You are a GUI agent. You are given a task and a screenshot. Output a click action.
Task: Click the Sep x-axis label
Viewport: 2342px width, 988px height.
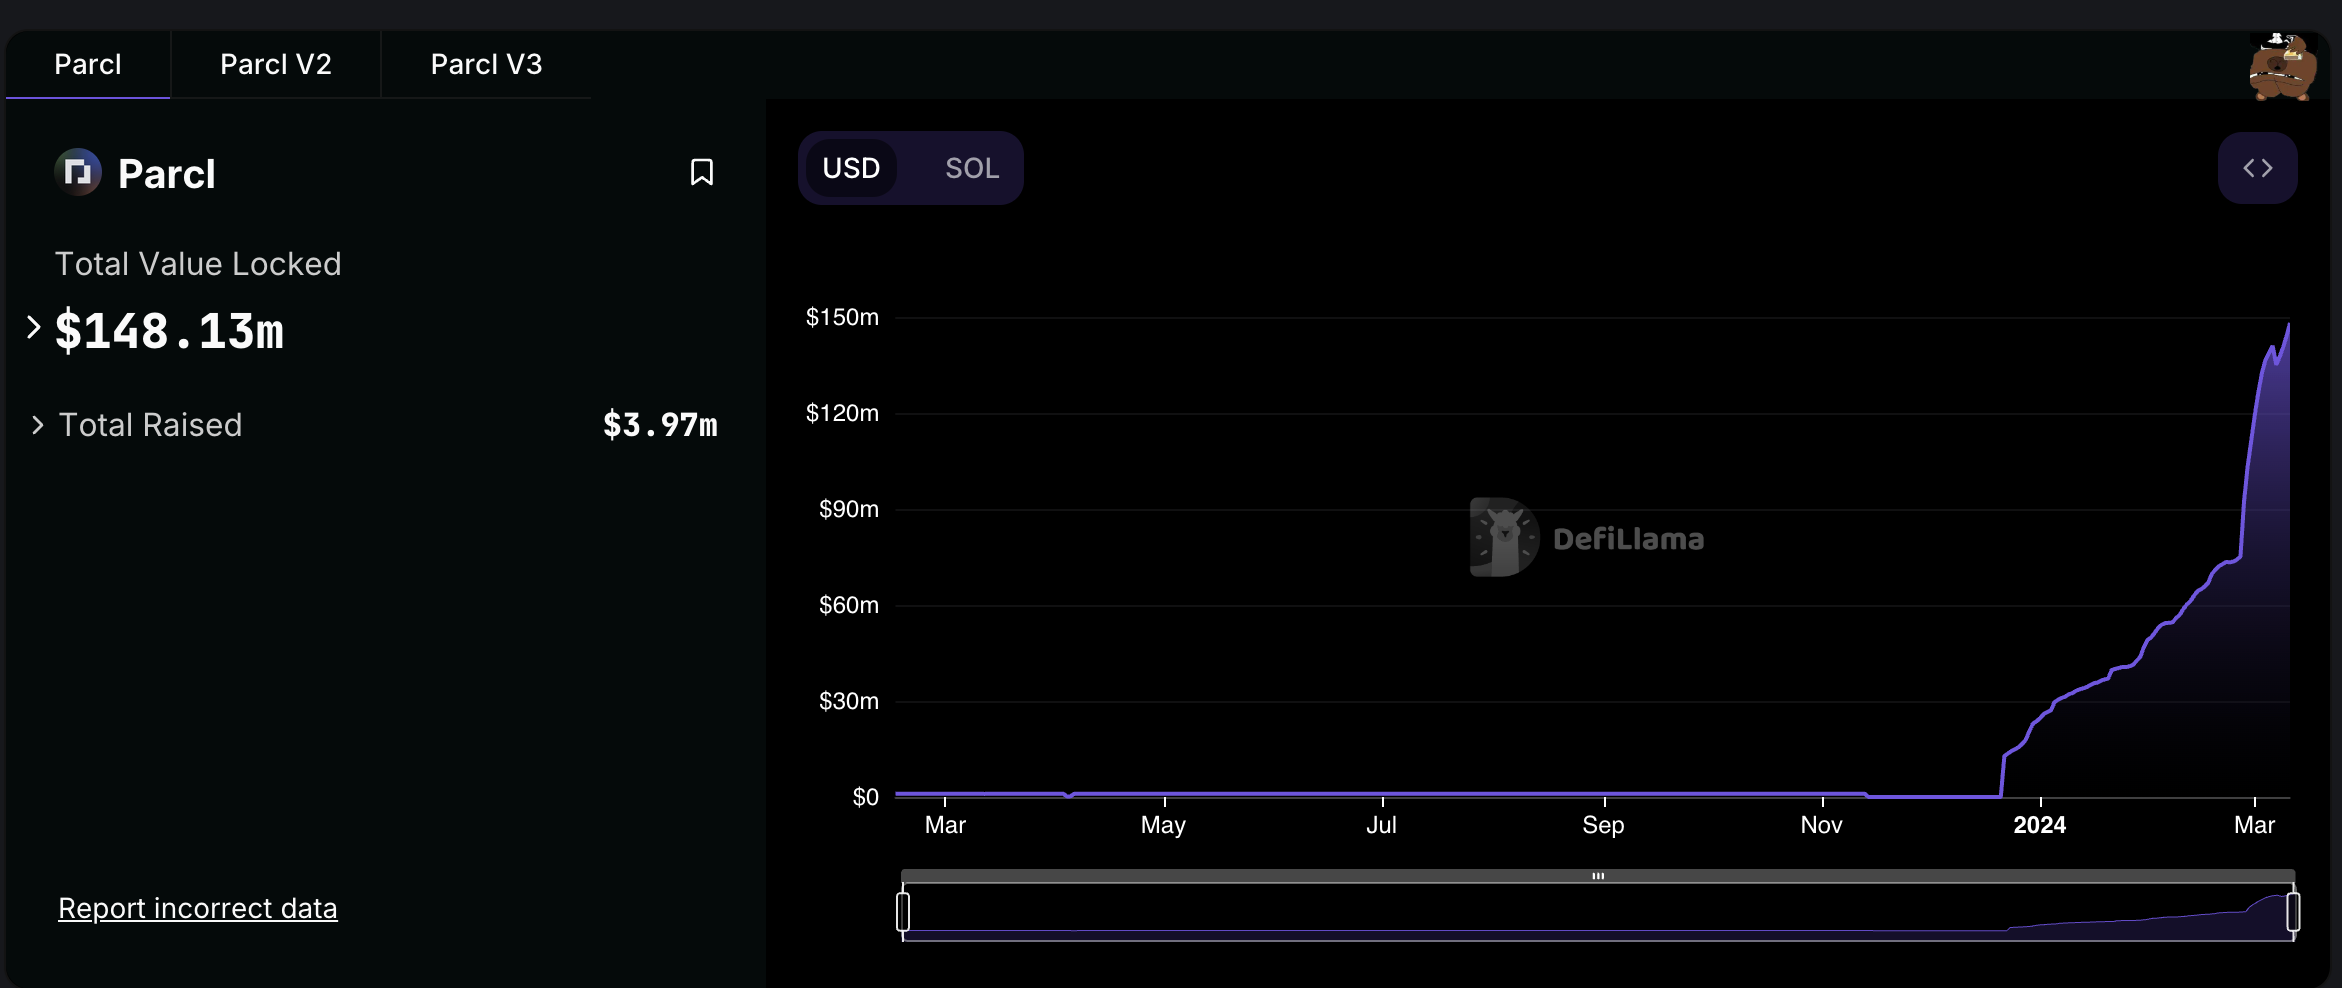click(1603, 825)
